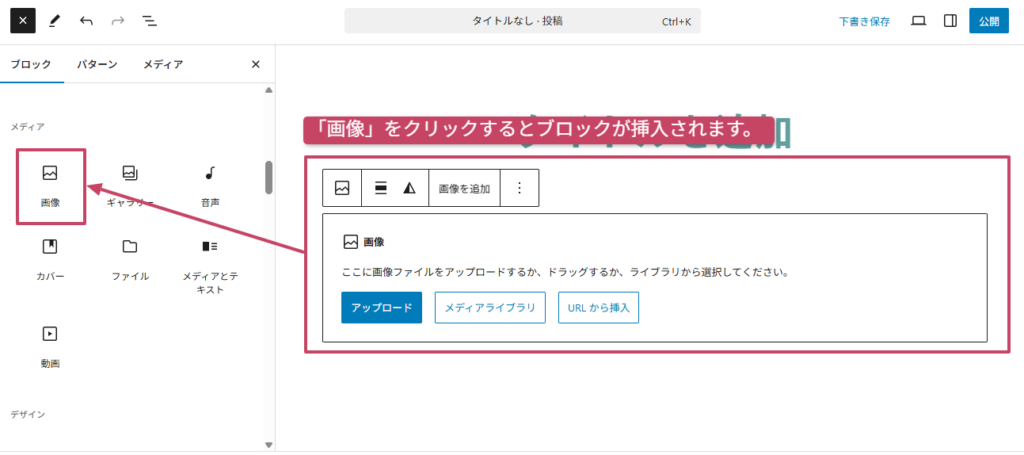Insert the メディアとテキスト block
The height and width of the screenshot is (455, 1024).
(210, 265)
